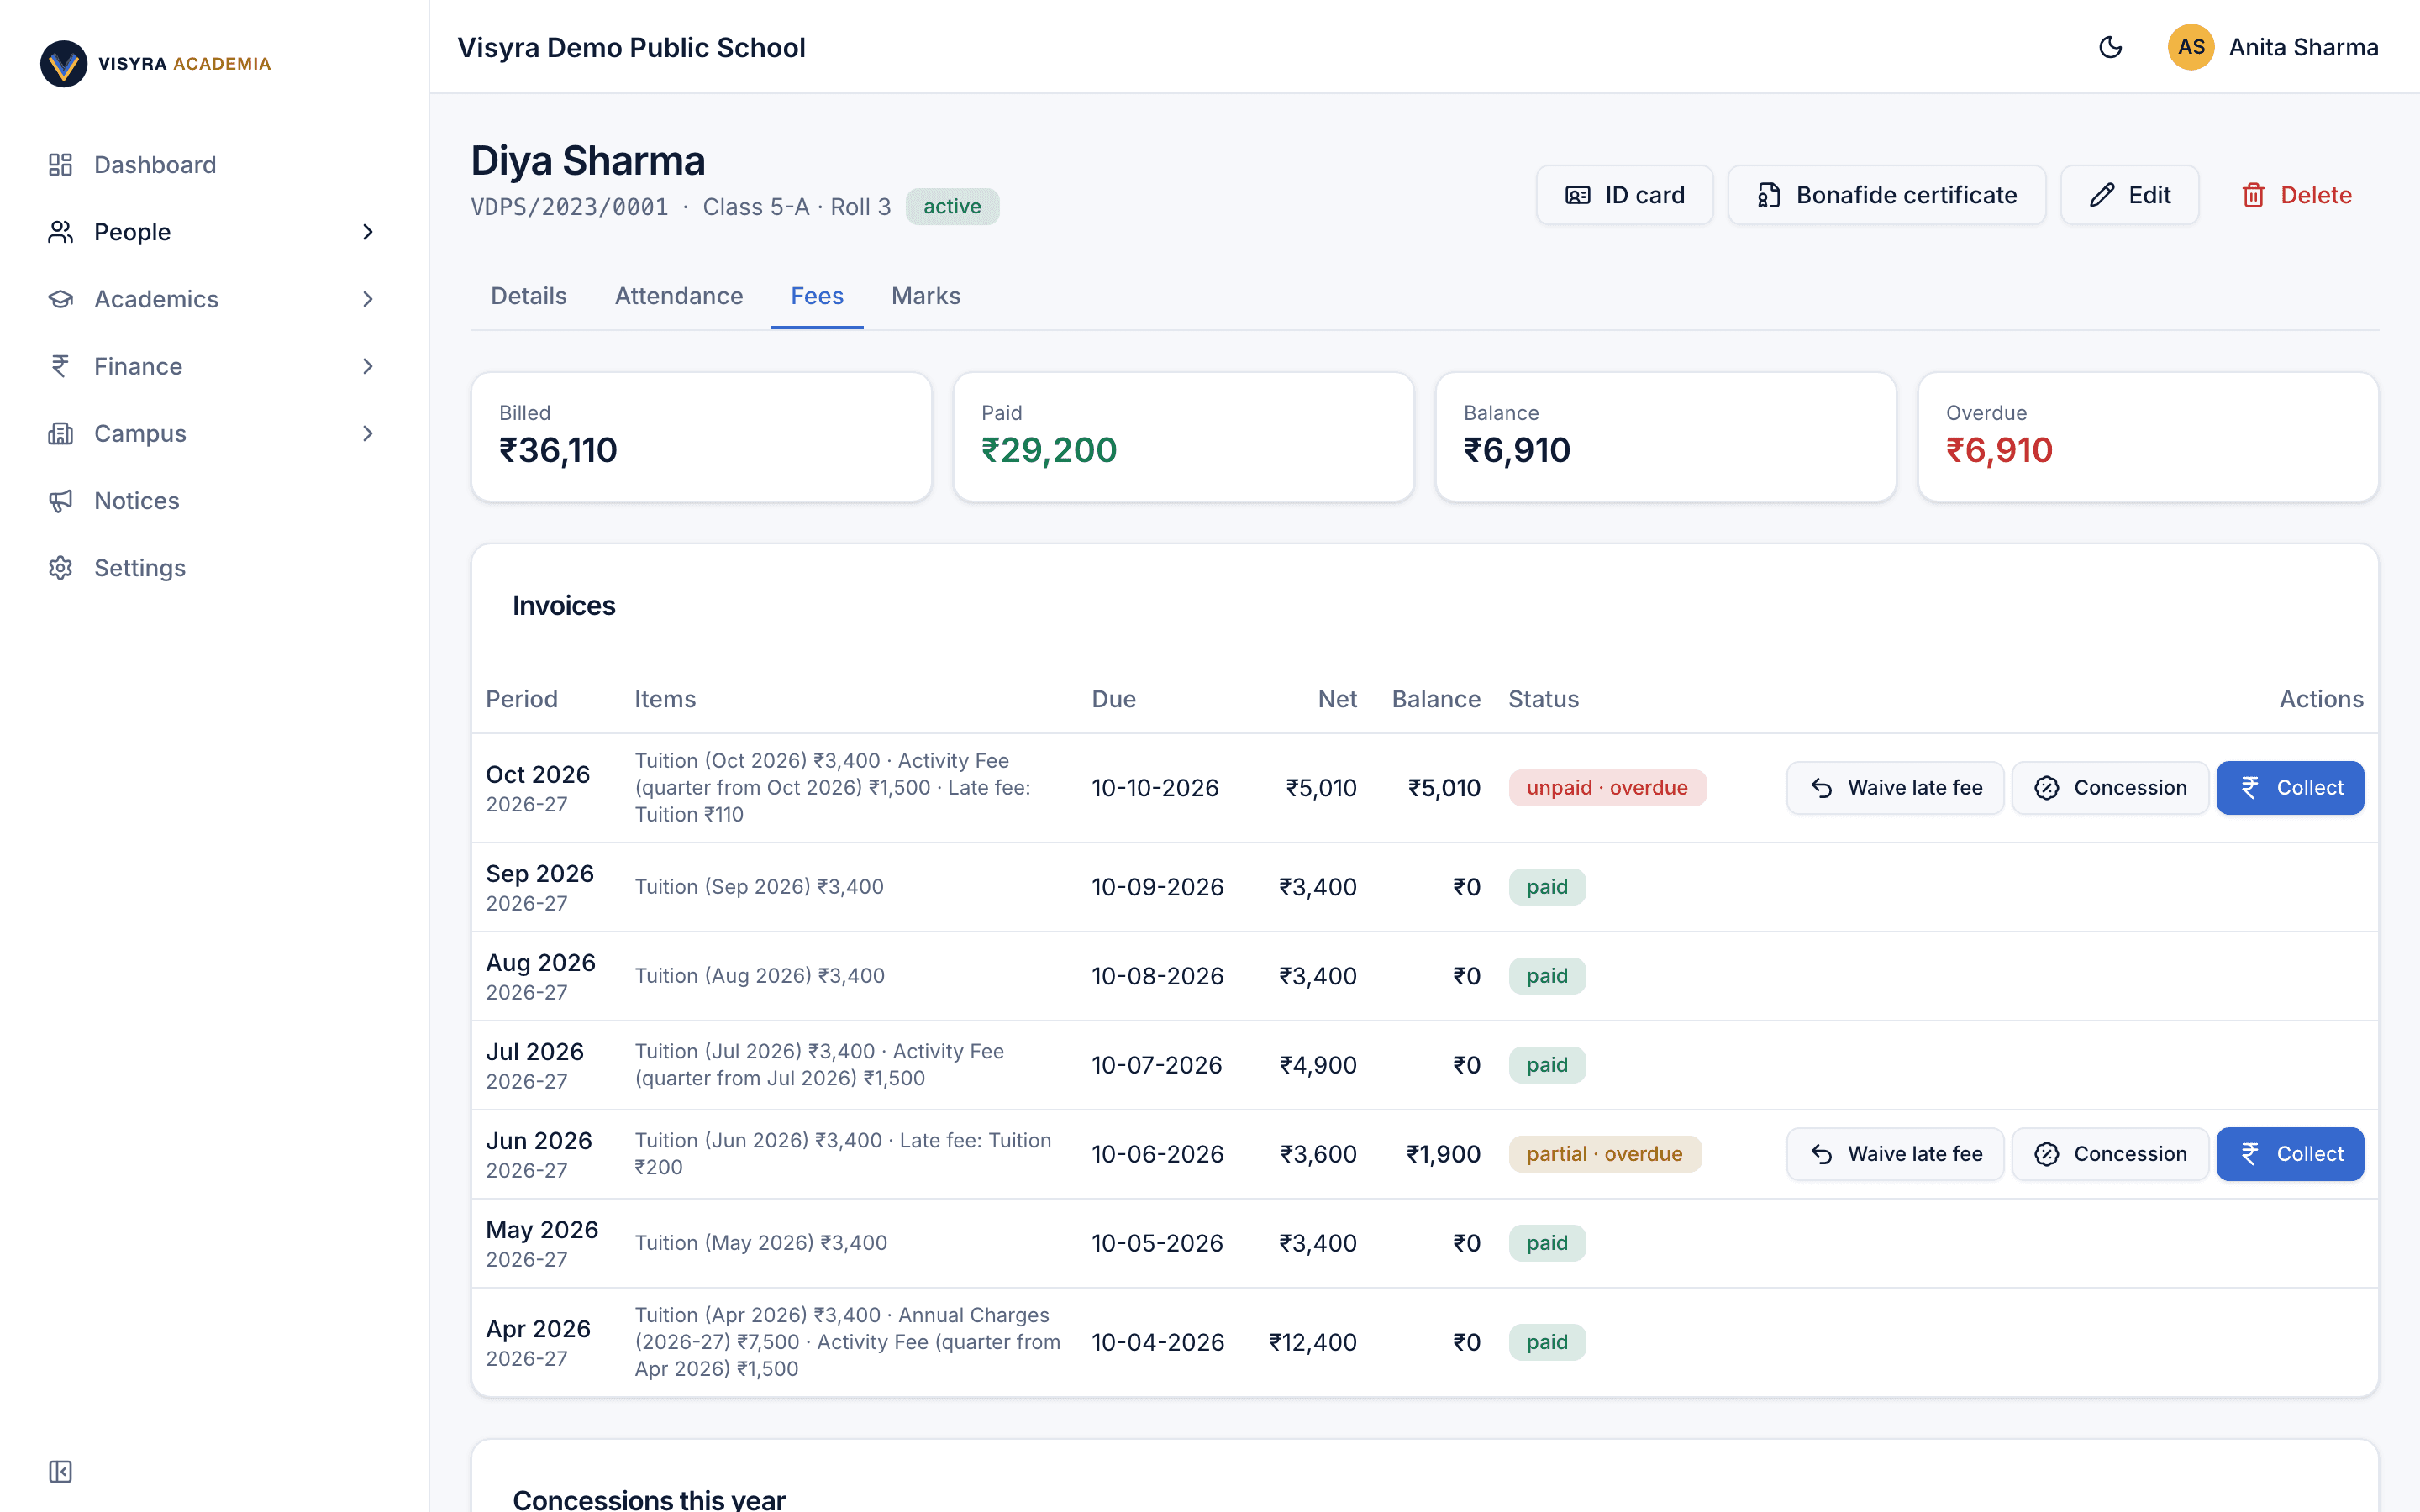The image size is (2420, 1512).
Task: Click the Settings gear icon
Action: coord(60,567)
